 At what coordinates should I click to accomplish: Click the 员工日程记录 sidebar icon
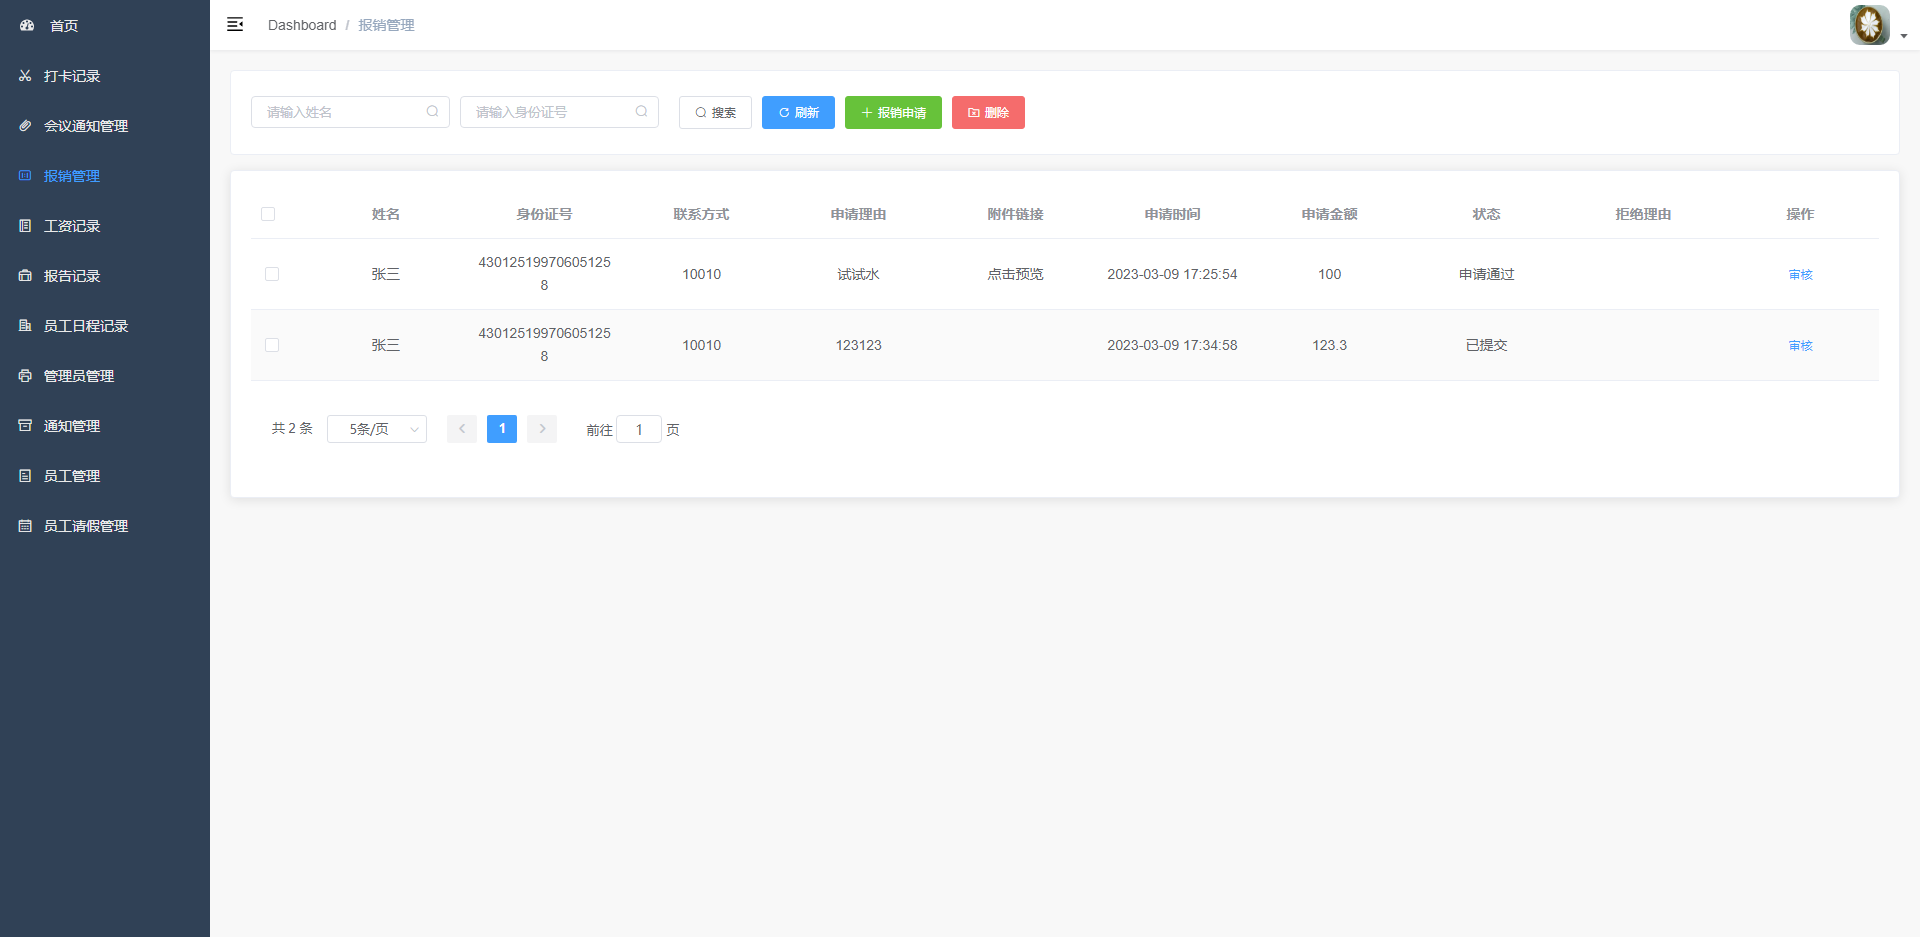tap(24, 325)
